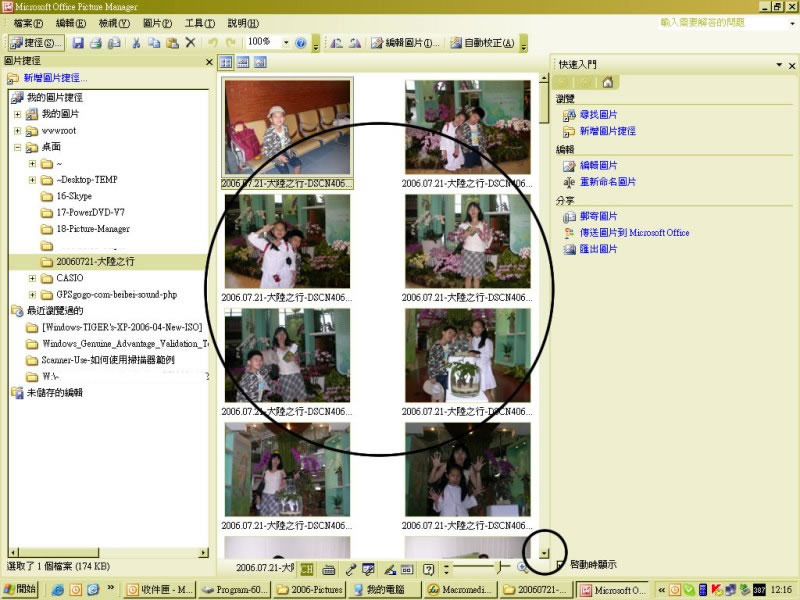The image size is (800, 600).
Task: Click the IME soft keyboard icon
Action: click(x=329, y=569)
